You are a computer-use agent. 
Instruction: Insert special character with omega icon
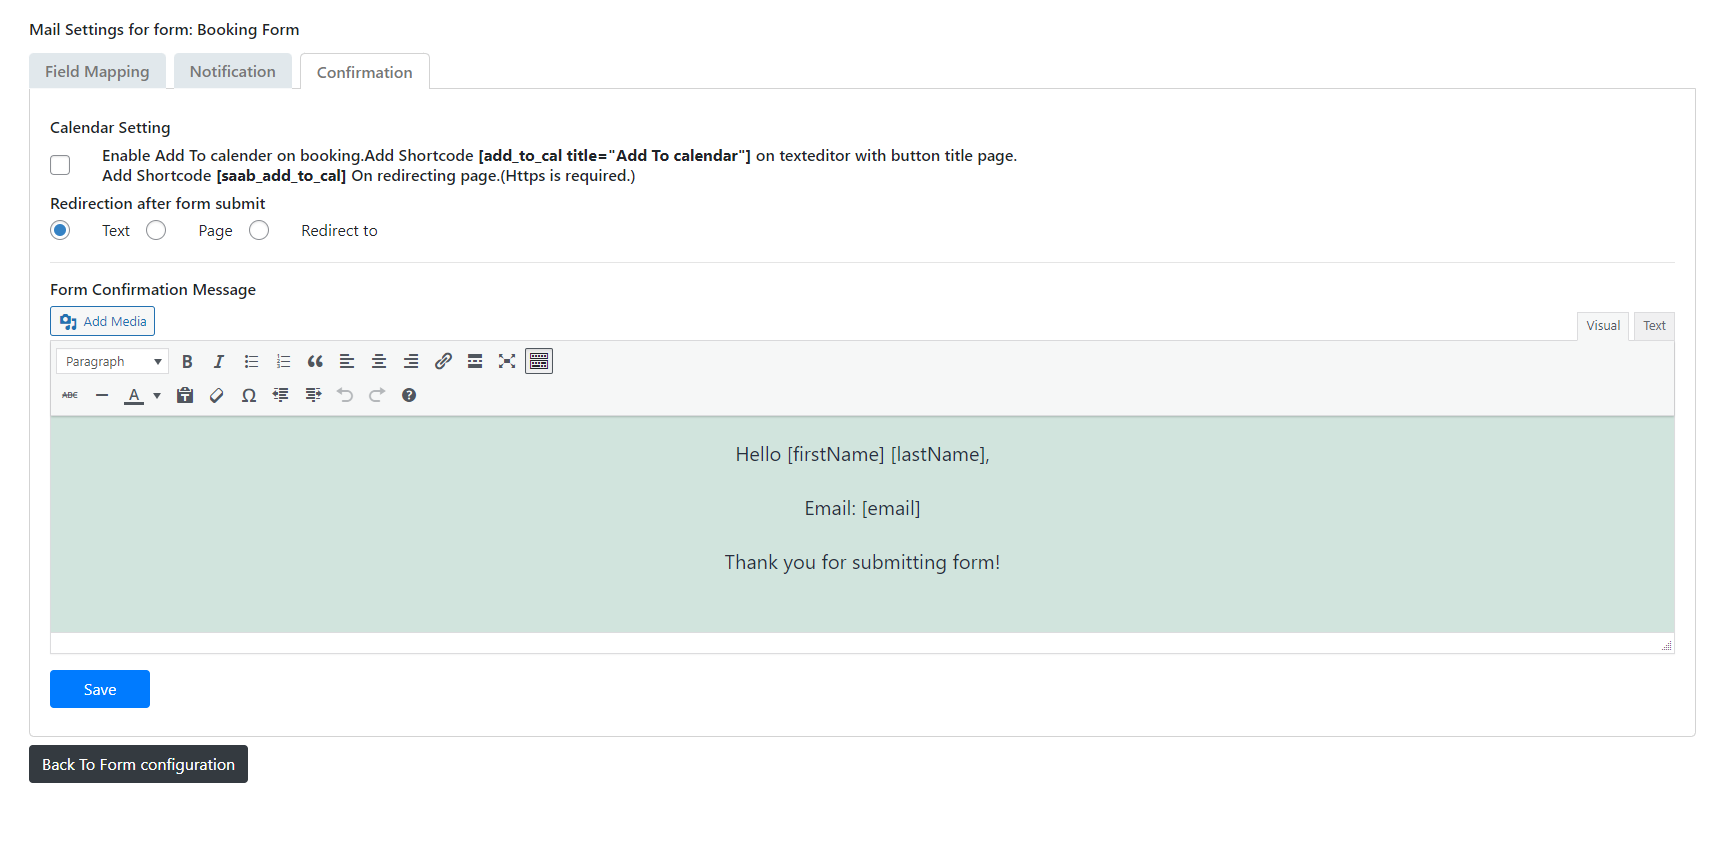coord(249,396)
